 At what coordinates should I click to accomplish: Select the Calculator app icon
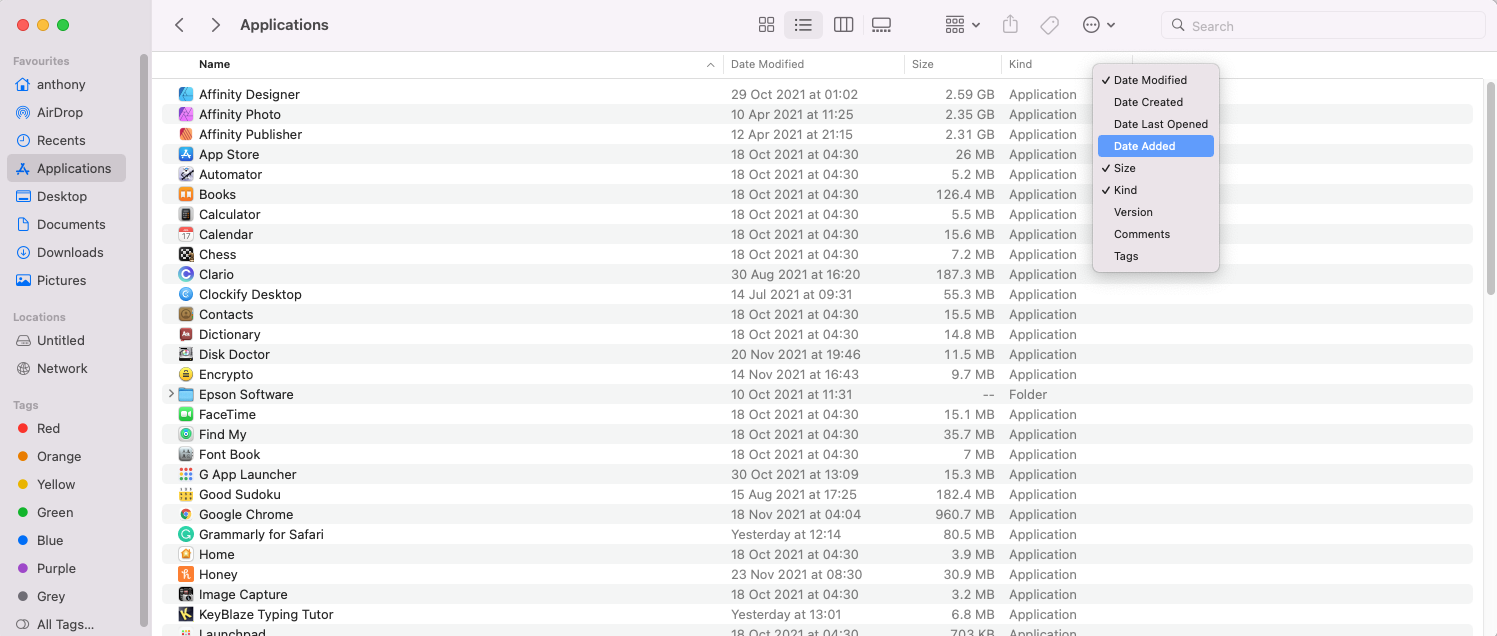click(186, 214)
